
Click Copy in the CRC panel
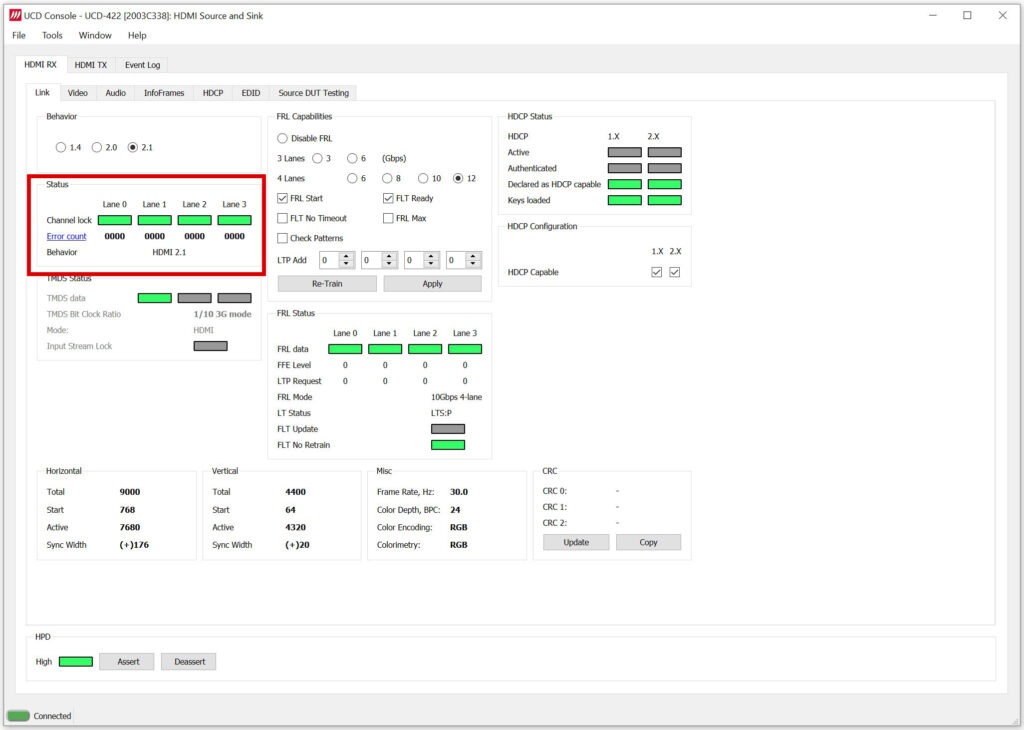point(648,542)
